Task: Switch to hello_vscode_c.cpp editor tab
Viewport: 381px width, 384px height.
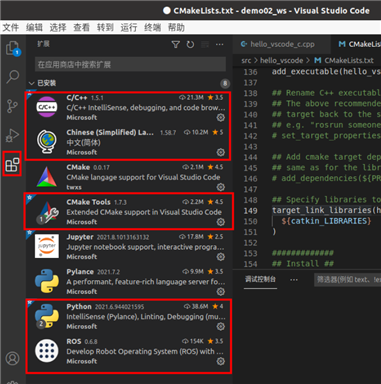Action: coord(278,44)
